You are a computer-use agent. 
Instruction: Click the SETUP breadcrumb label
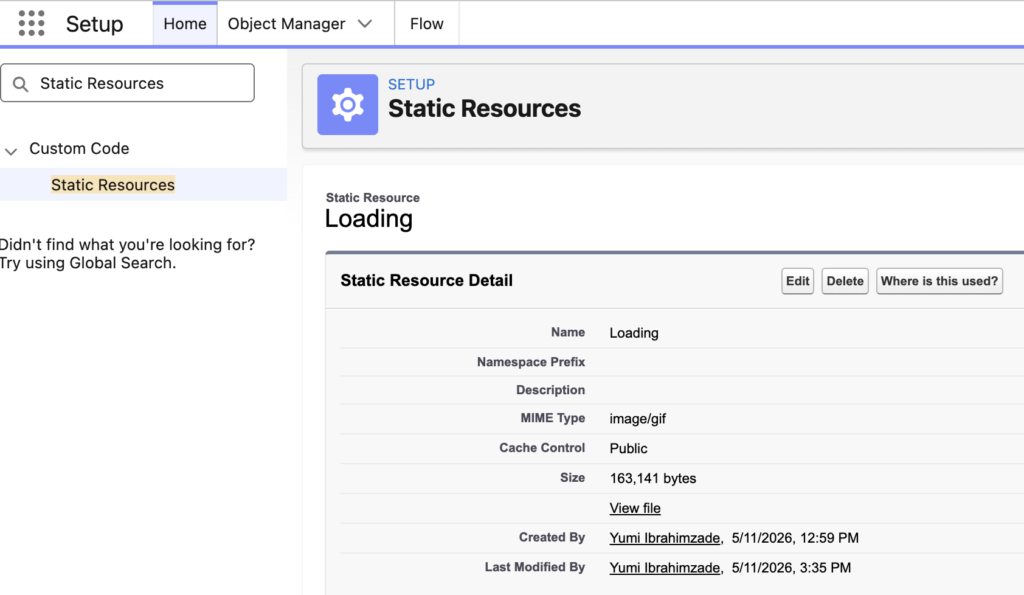(x=411, y=84)
